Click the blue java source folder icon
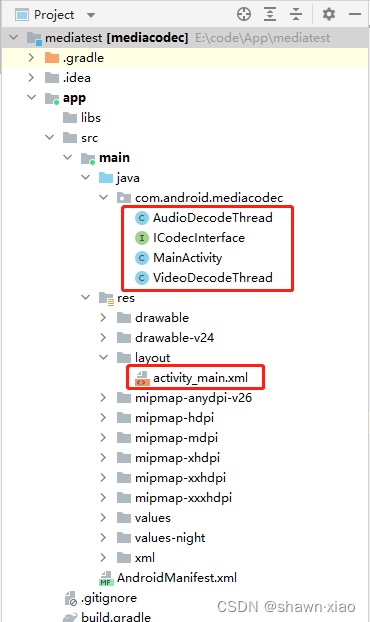This screenshot has width=370, height=622. coord(106,177)
